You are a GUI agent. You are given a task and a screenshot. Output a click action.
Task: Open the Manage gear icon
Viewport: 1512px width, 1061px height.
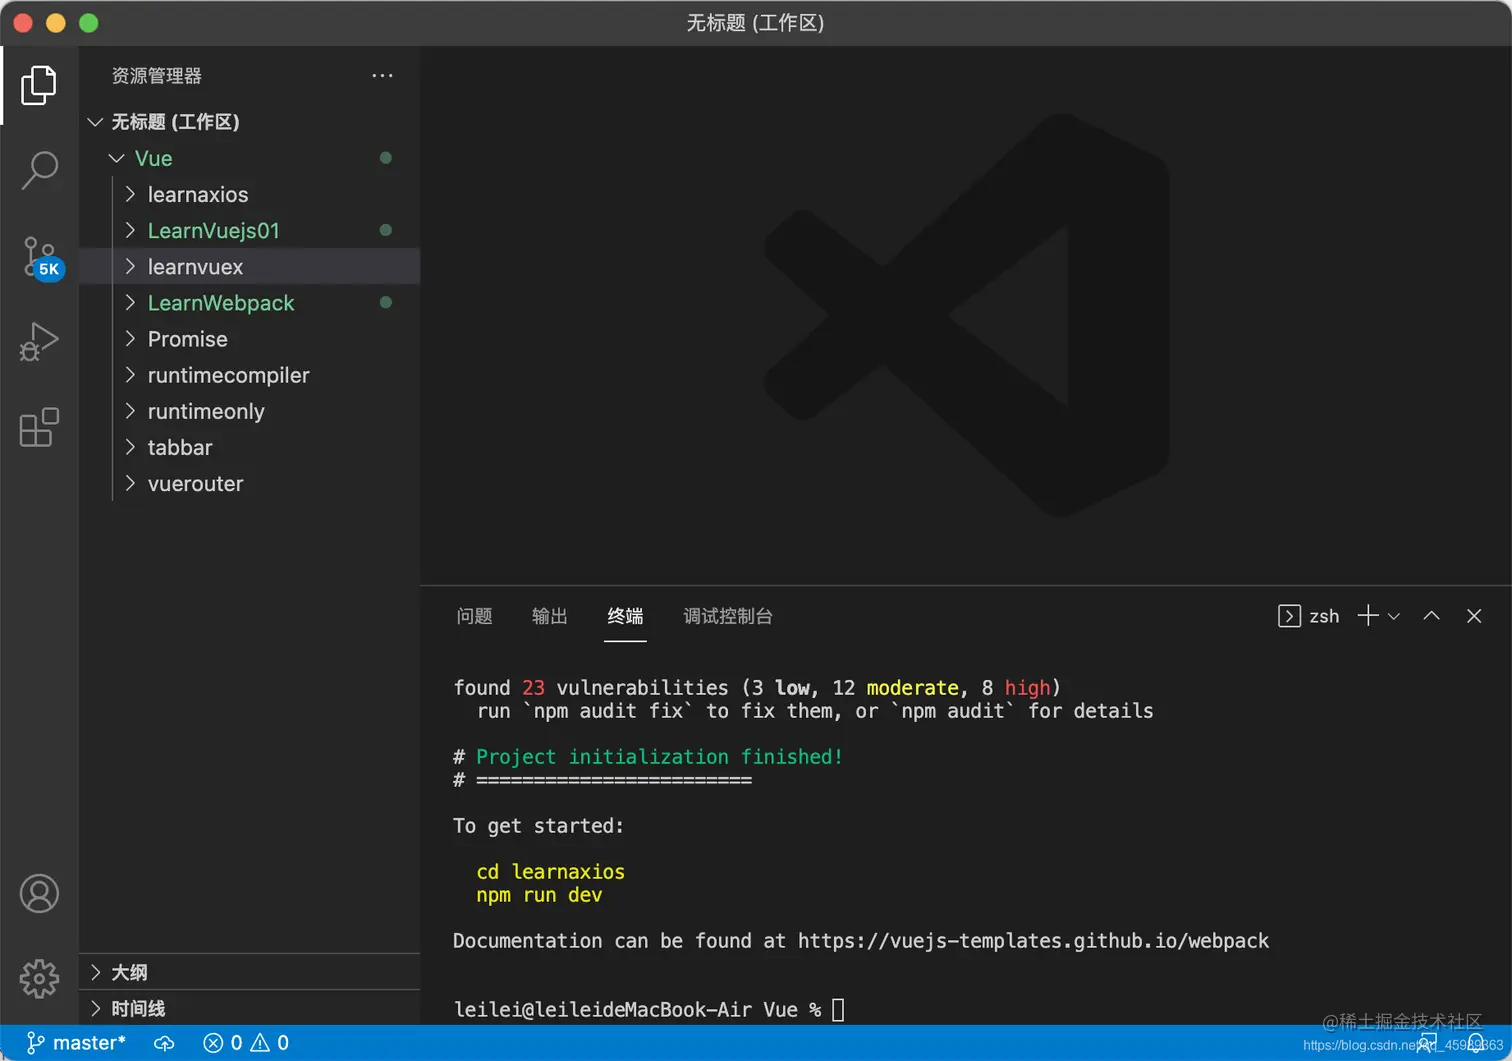tap(39, 979)
